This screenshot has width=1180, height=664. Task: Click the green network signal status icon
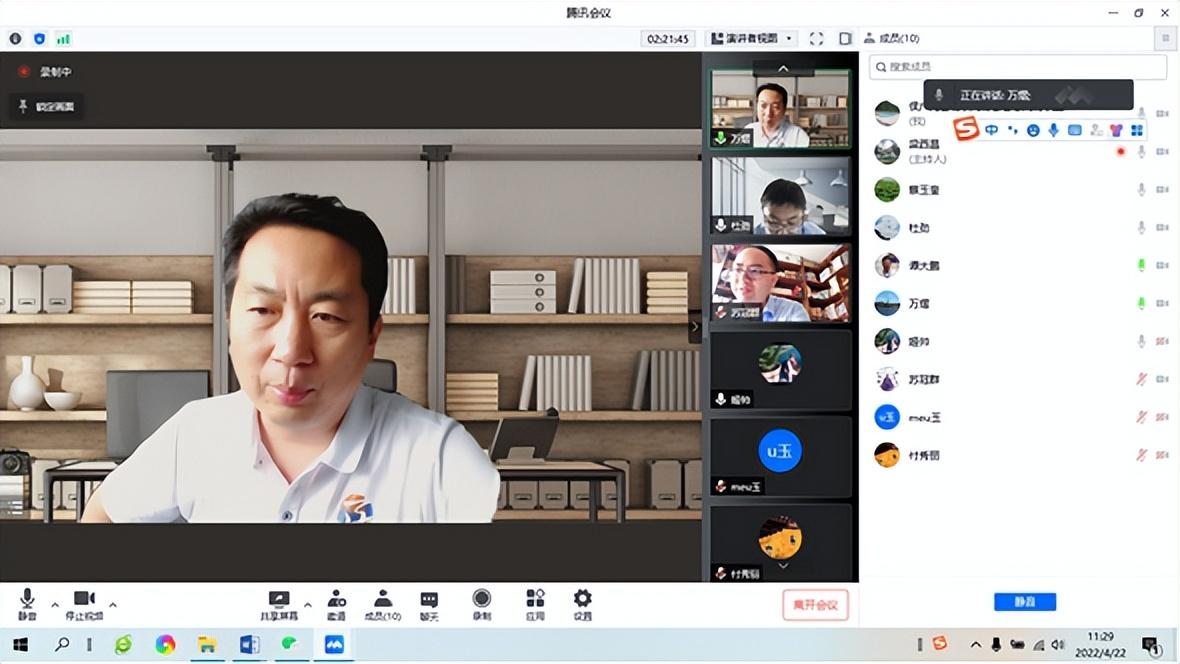[63, 39]
